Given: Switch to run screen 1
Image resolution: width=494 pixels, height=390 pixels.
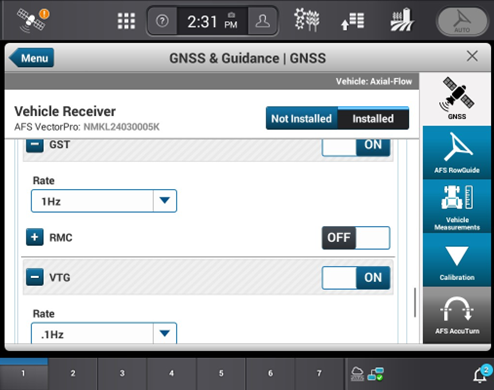Looking at the screenshot, I should 24,373.
